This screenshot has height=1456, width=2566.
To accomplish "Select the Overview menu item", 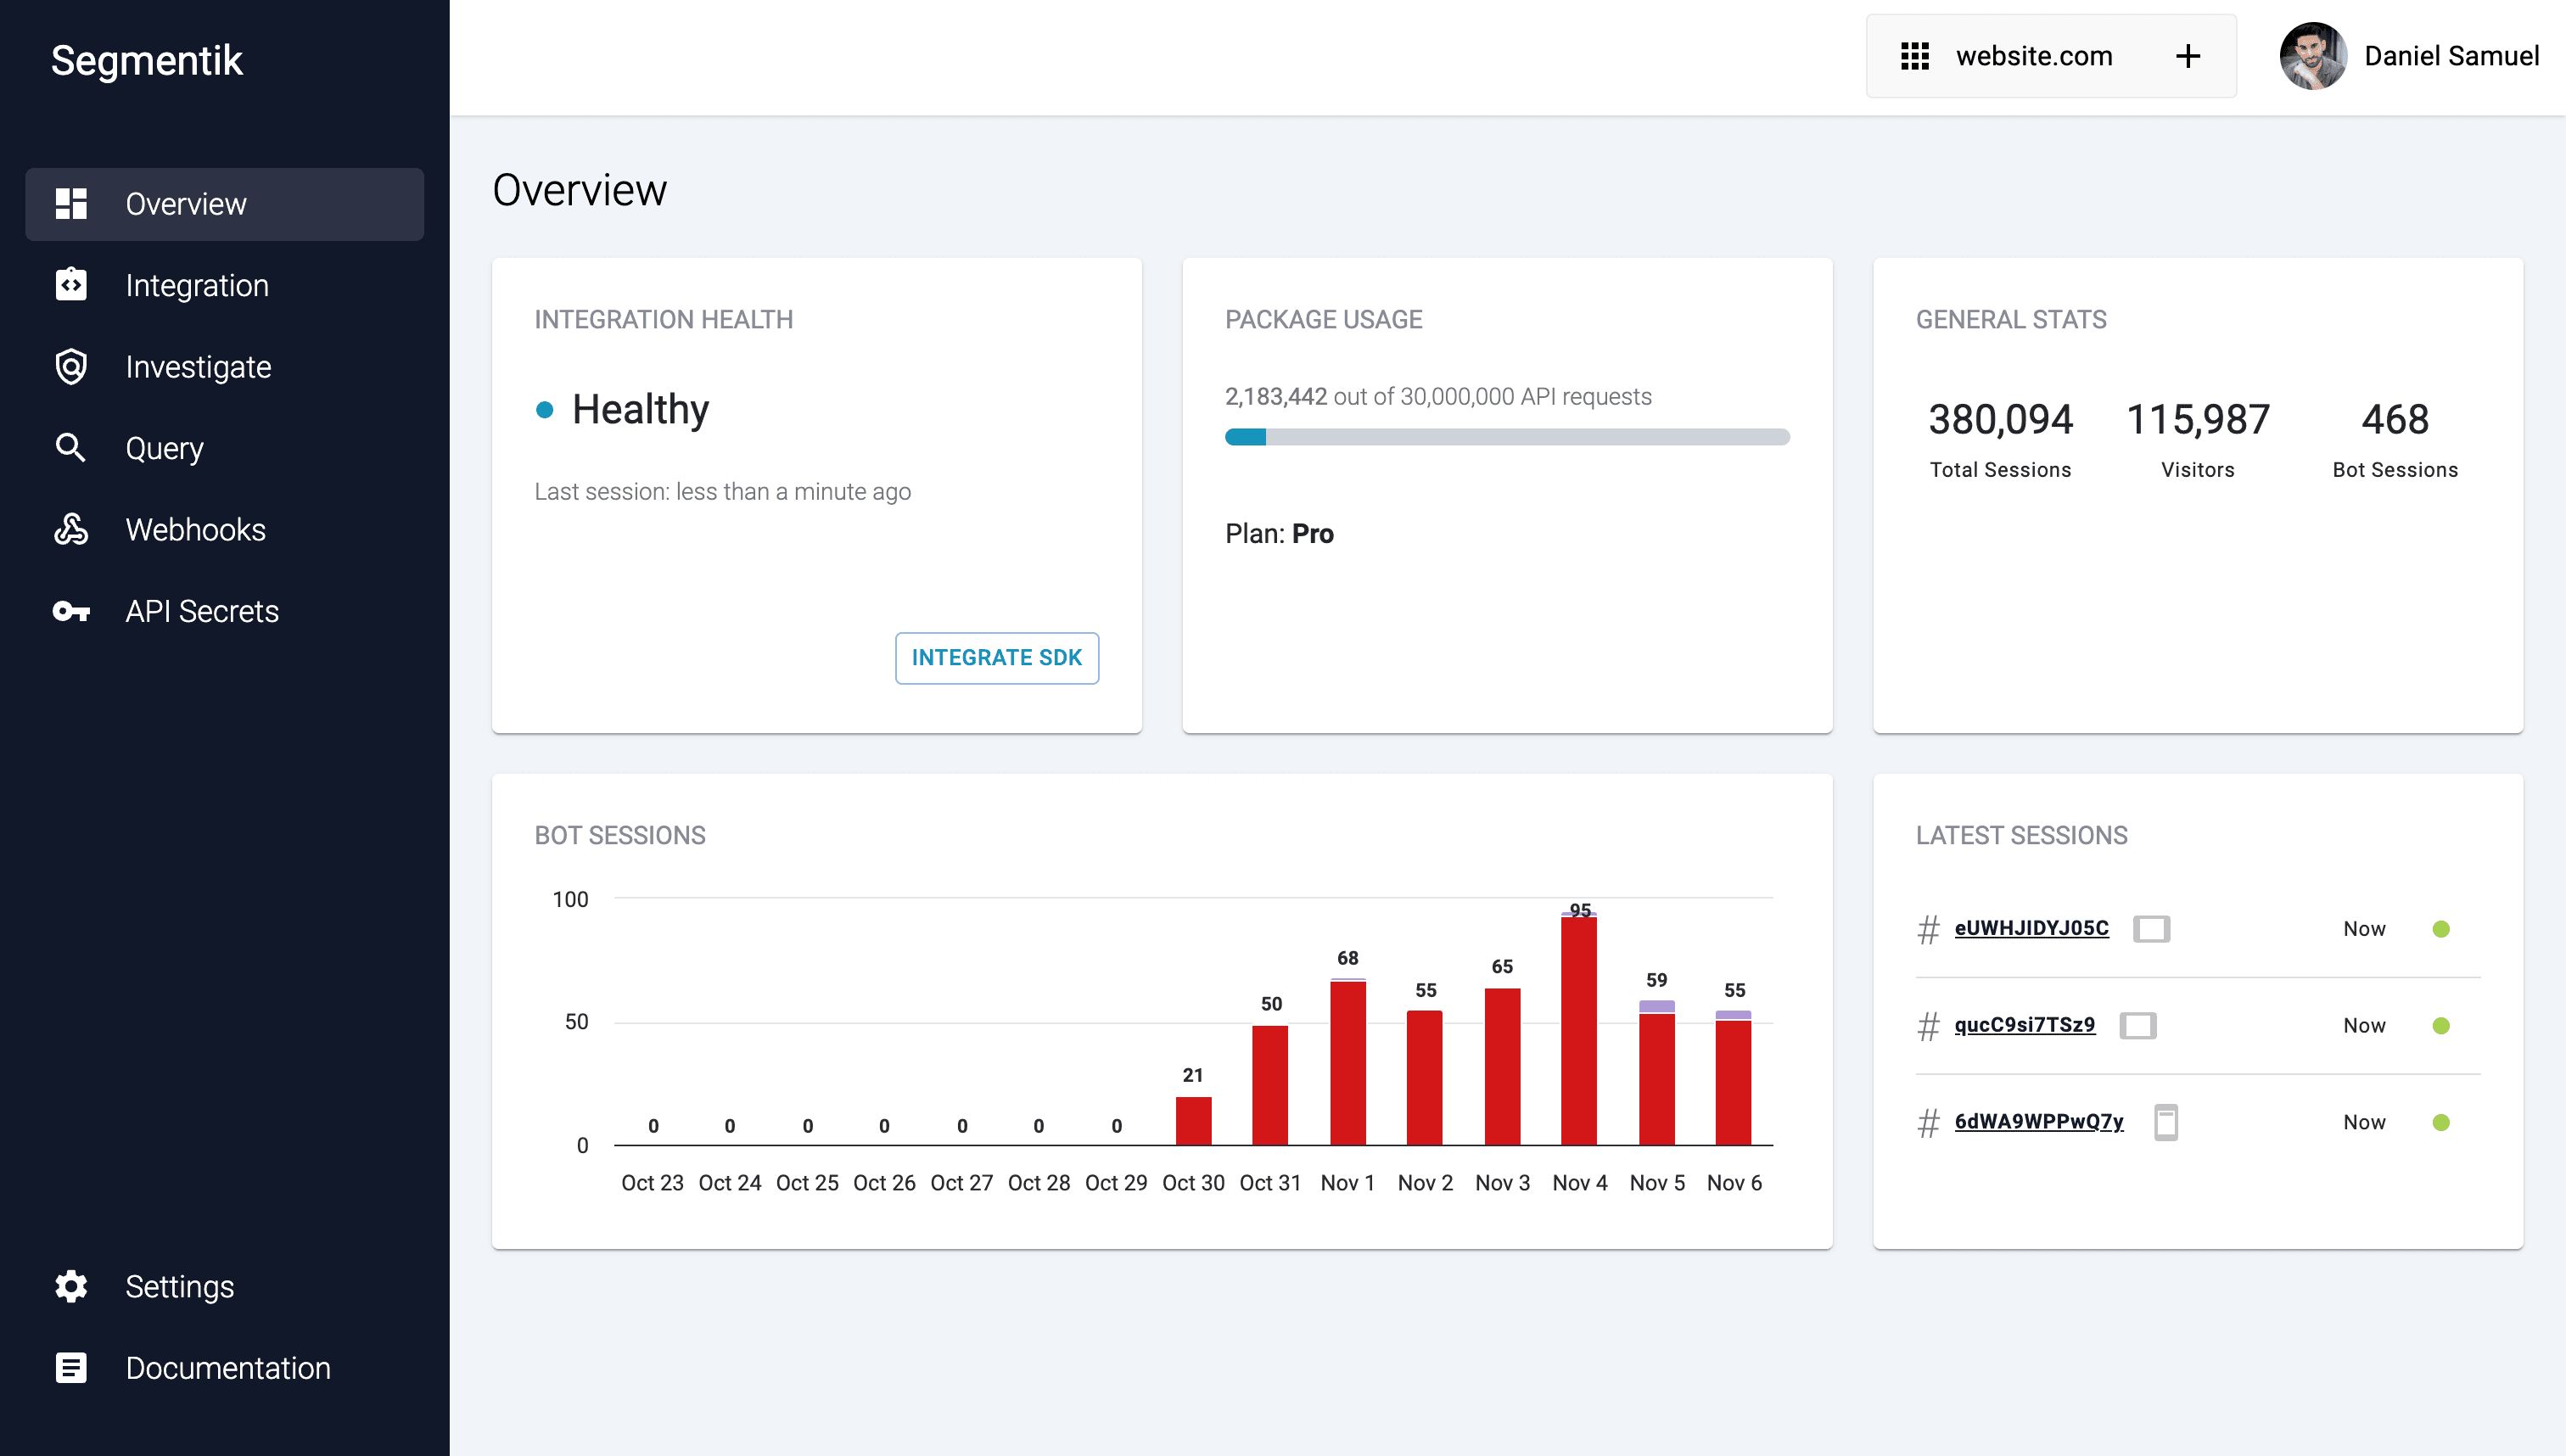I will (224, 204).
